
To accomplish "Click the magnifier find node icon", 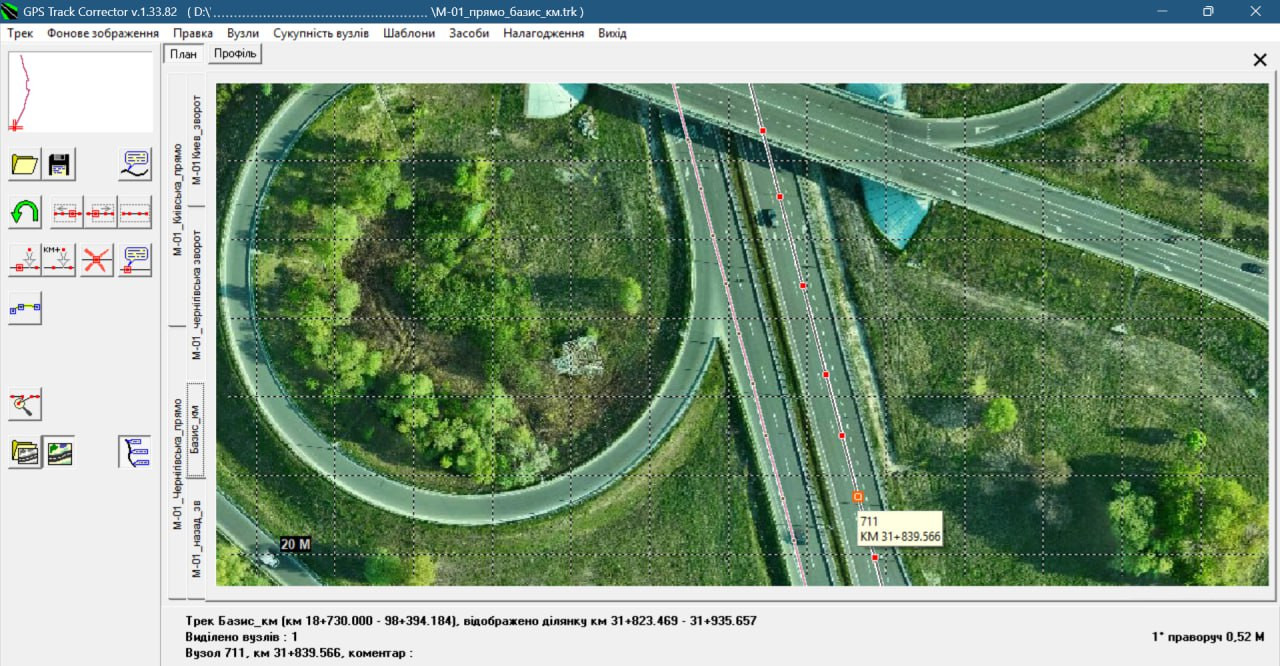I will click(25, 404).
